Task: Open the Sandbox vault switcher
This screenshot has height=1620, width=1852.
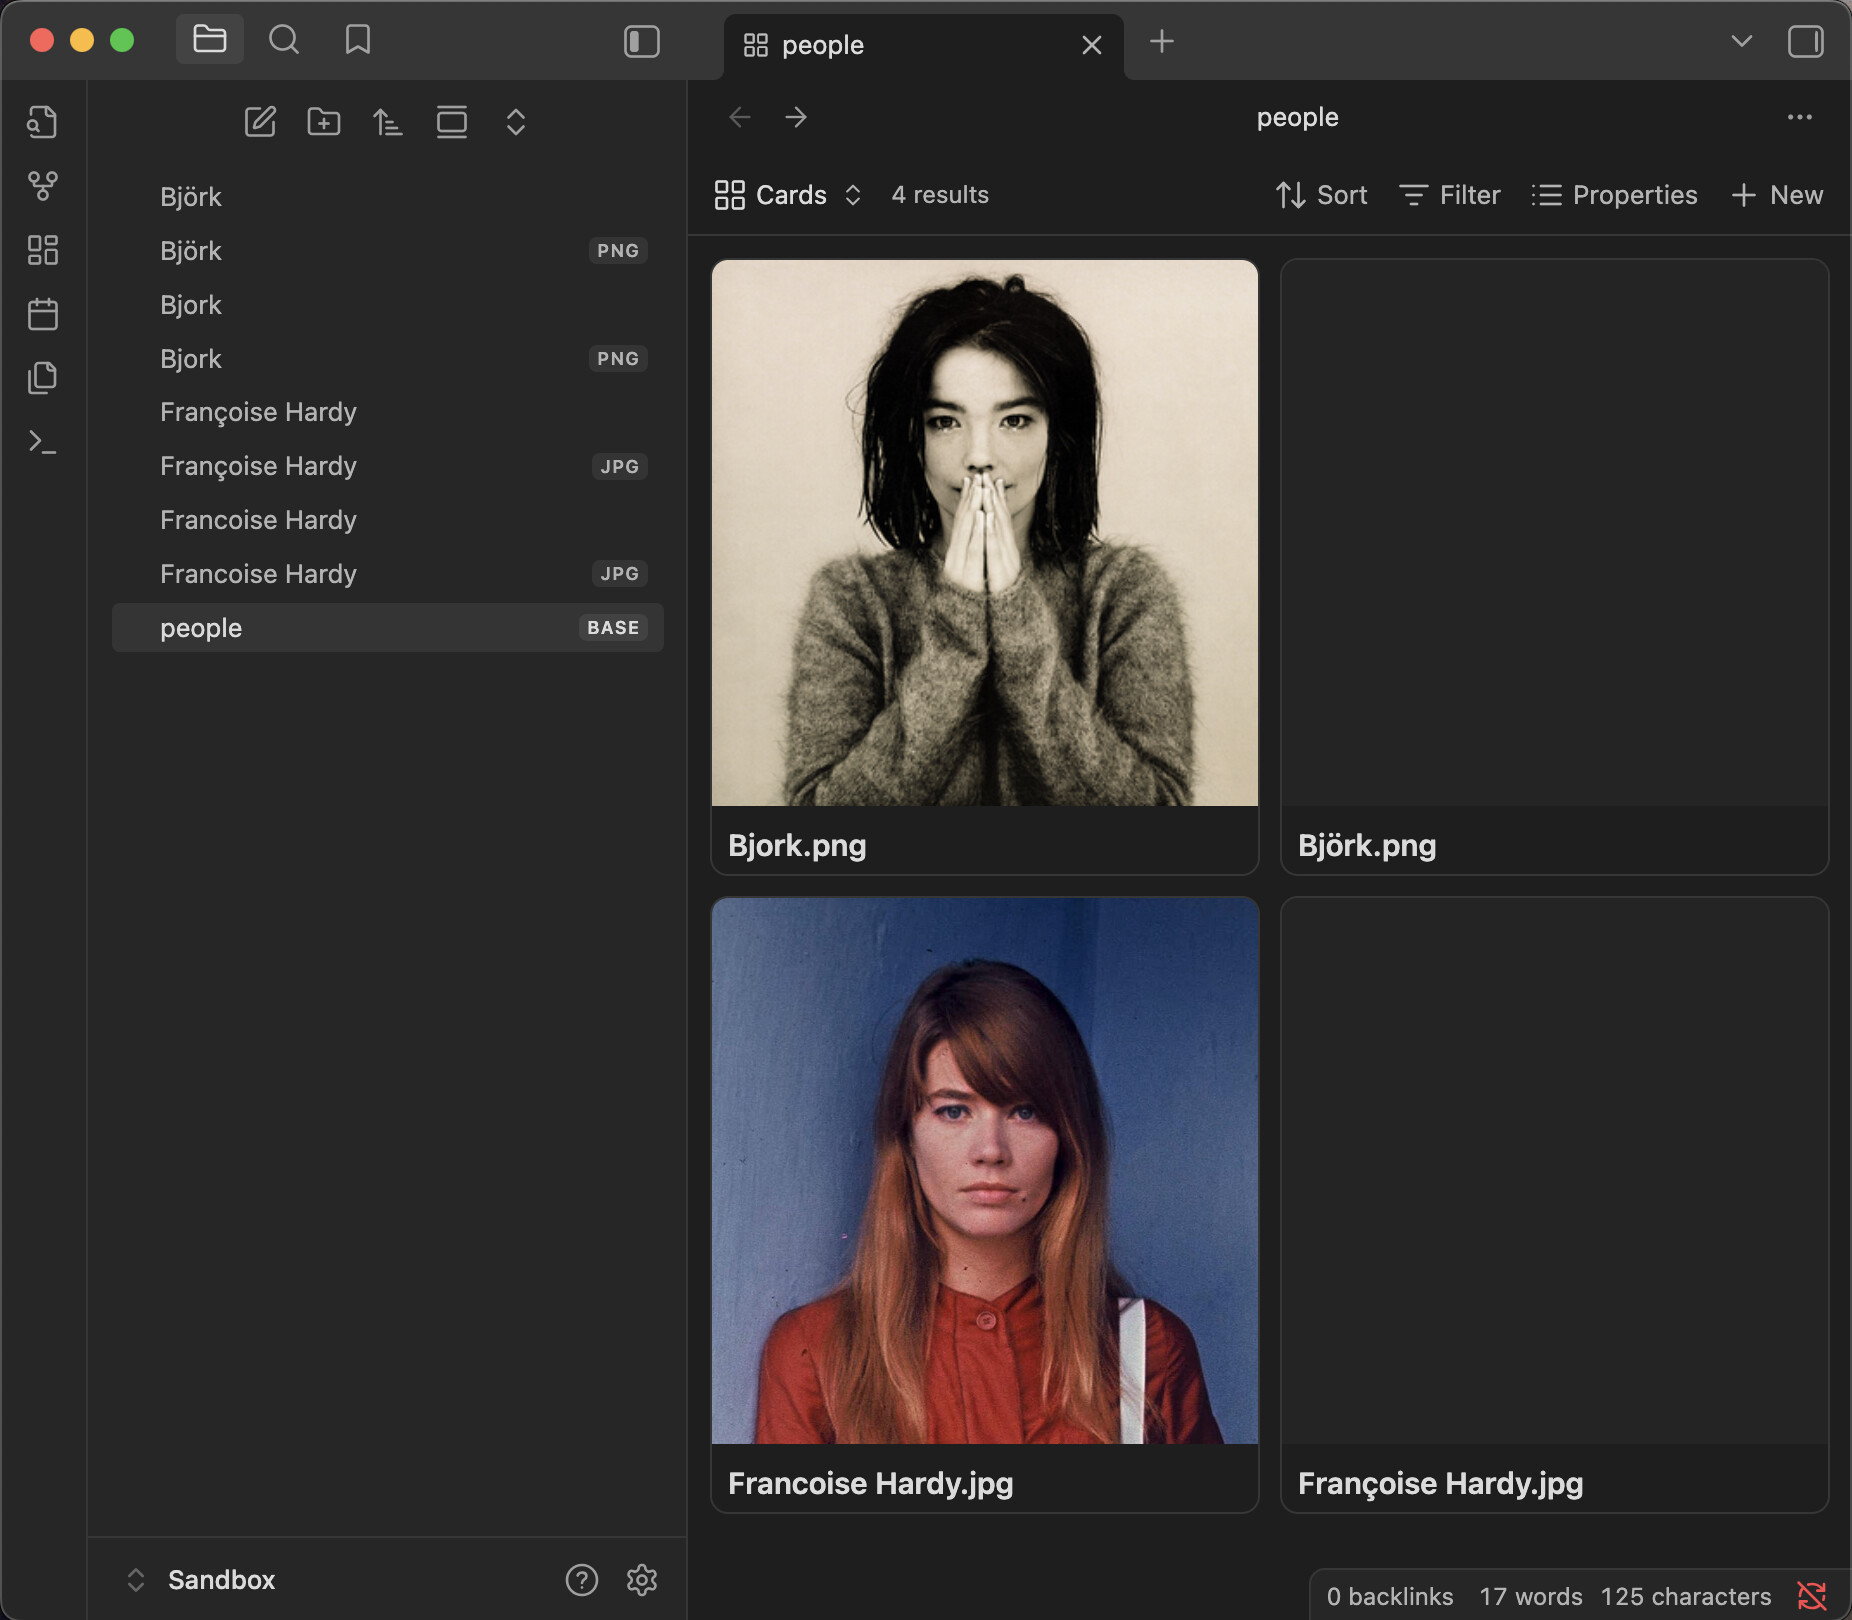Action: [x=221, y=1580]
